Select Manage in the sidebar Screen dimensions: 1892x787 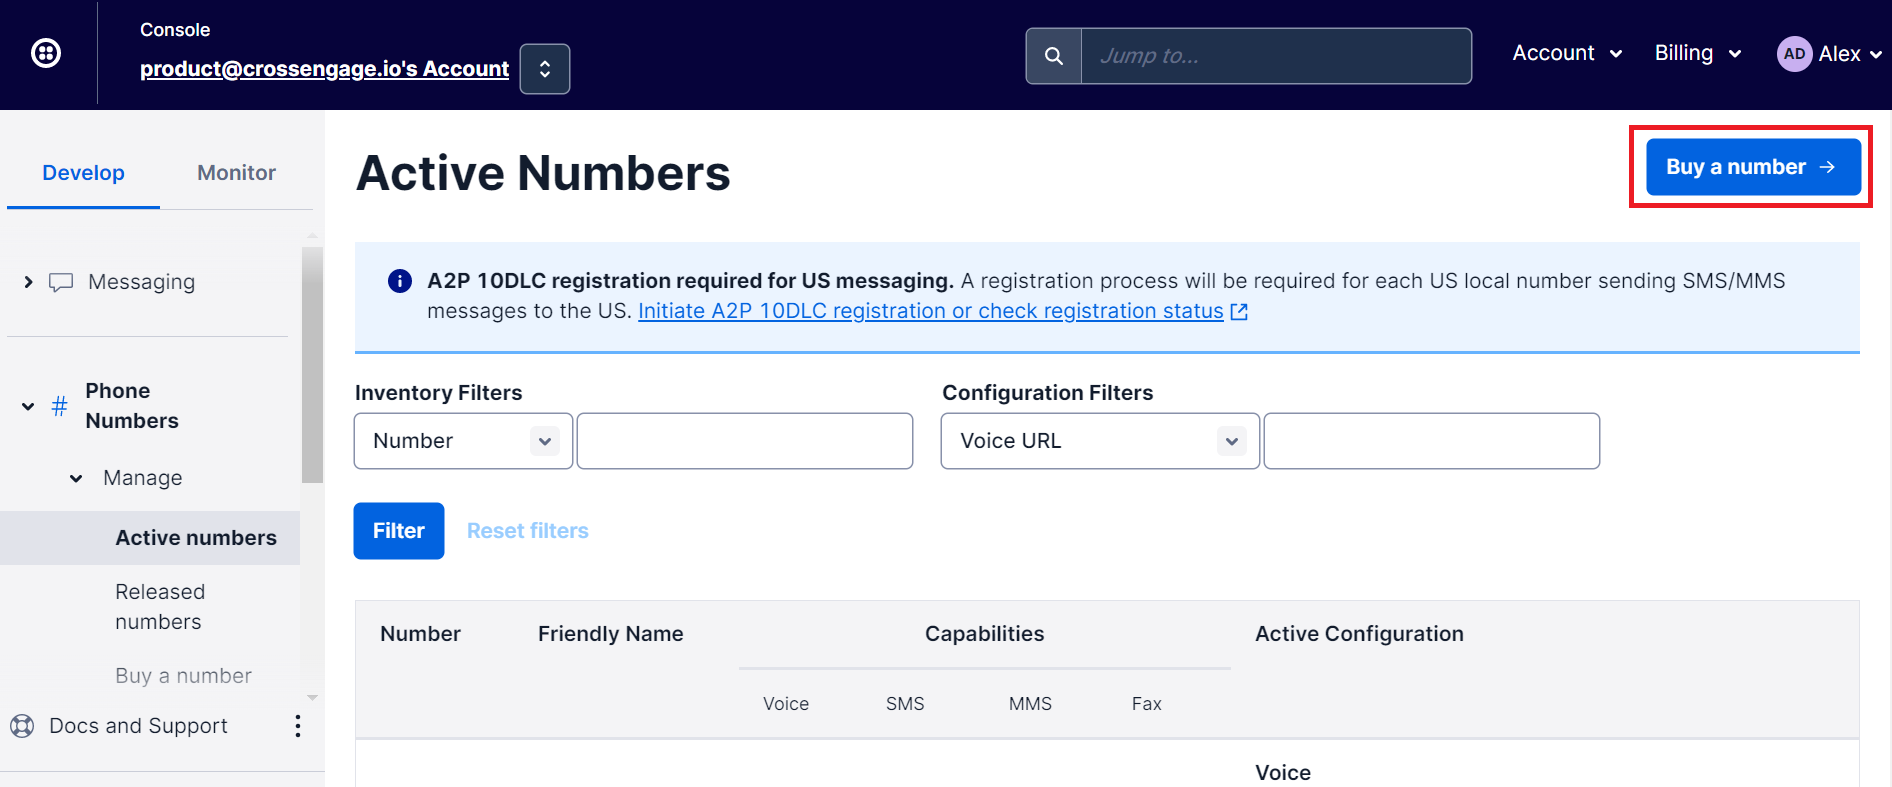point(143,478)
